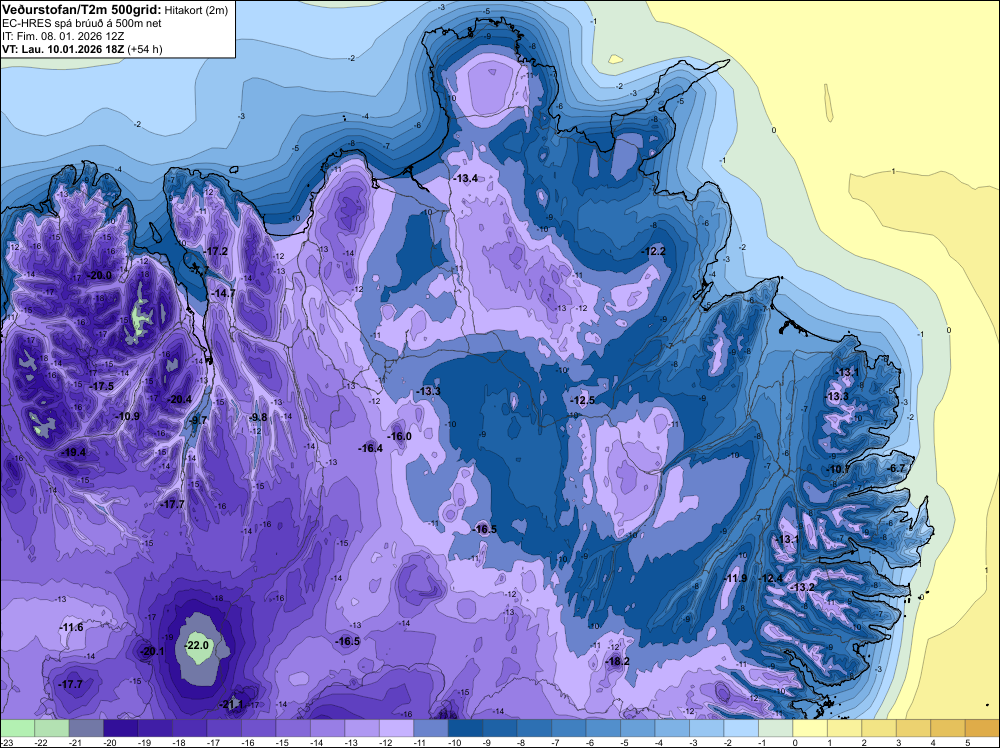
Task: Click the -12.5 map value
Action: [x=582, y=400]
